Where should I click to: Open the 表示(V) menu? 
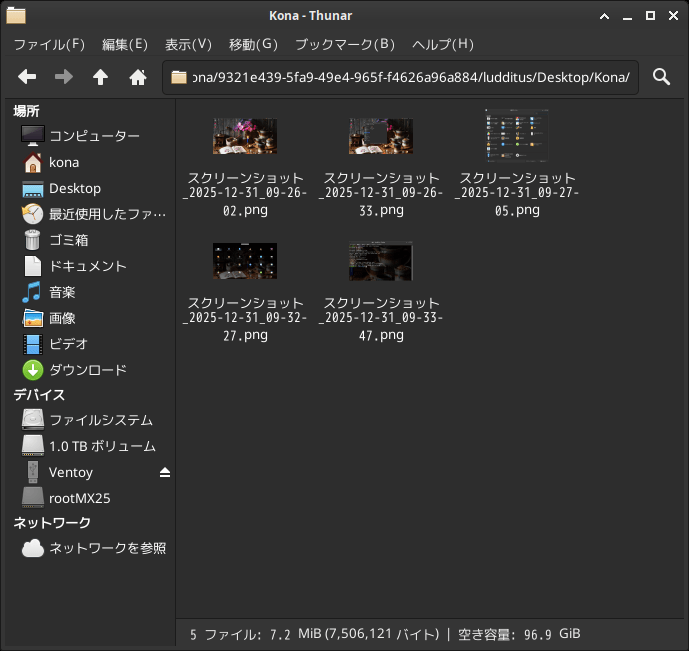(x=188, y=44)
